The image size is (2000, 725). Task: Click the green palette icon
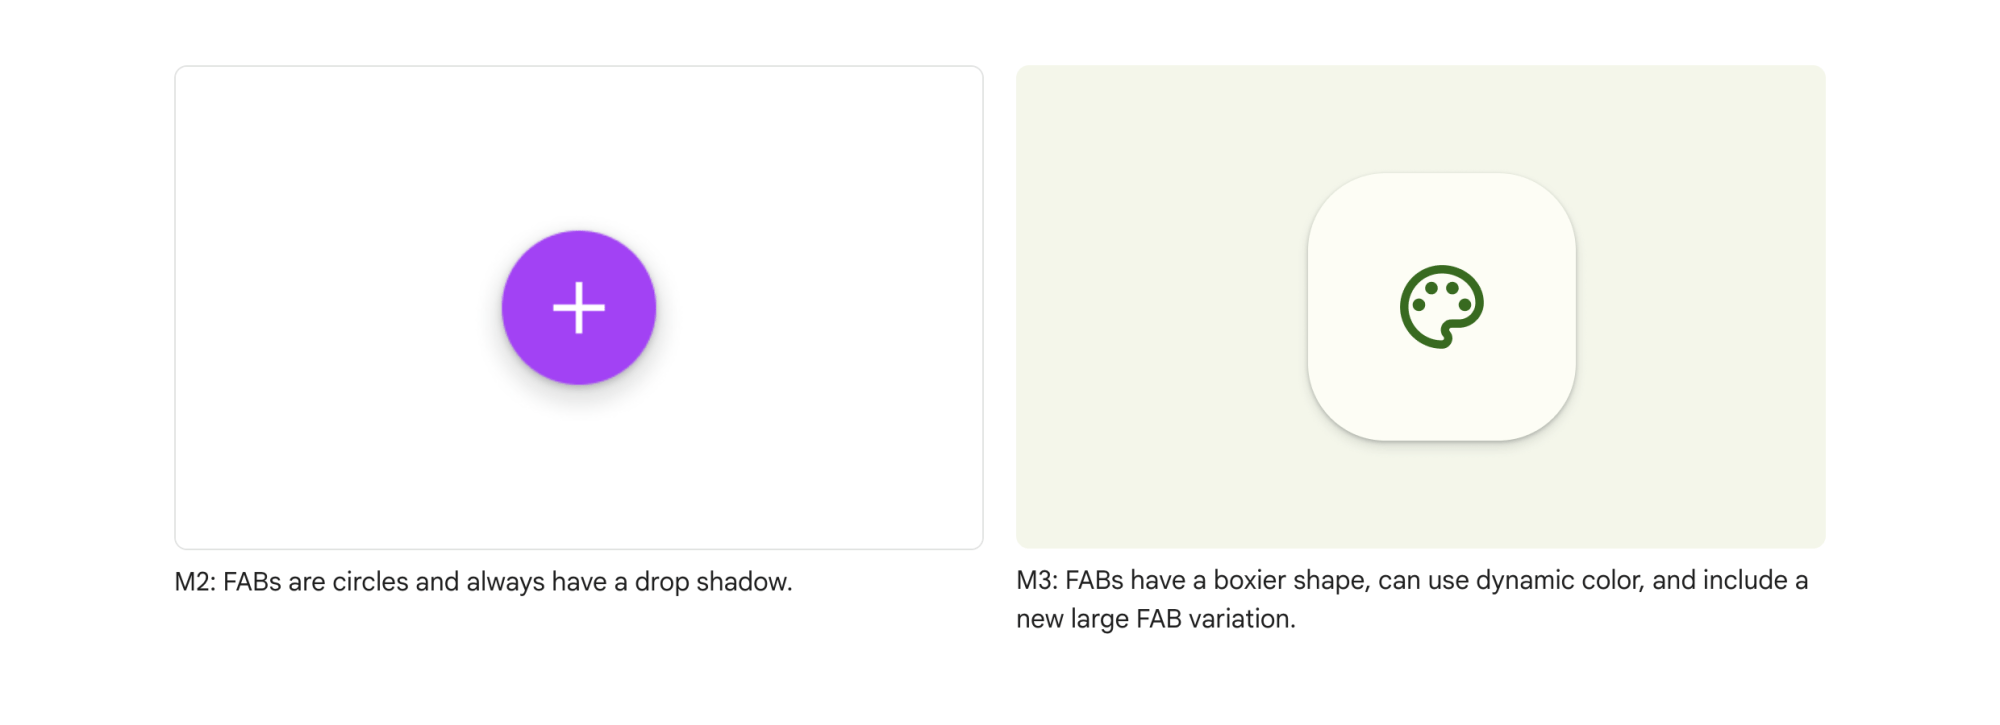[x=1441, y=306]
